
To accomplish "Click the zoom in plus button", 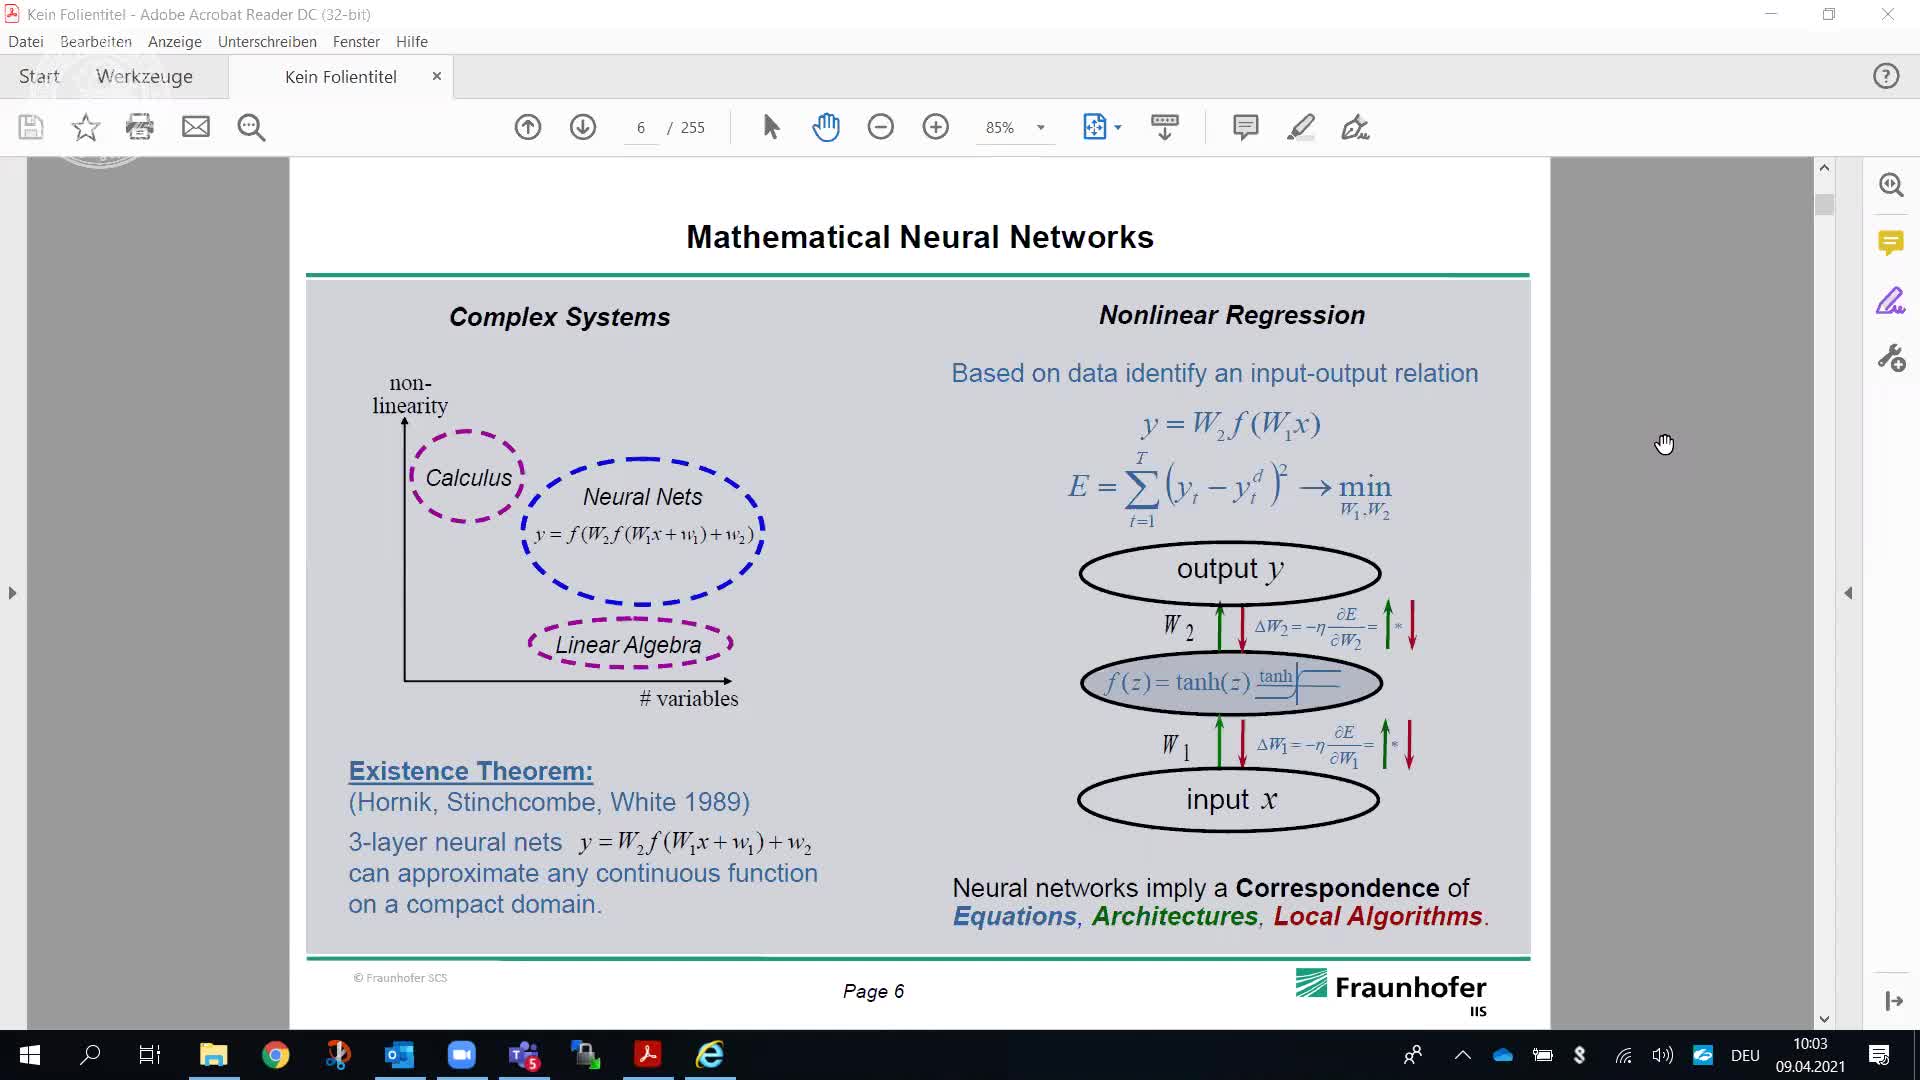I will click(936, 127).
